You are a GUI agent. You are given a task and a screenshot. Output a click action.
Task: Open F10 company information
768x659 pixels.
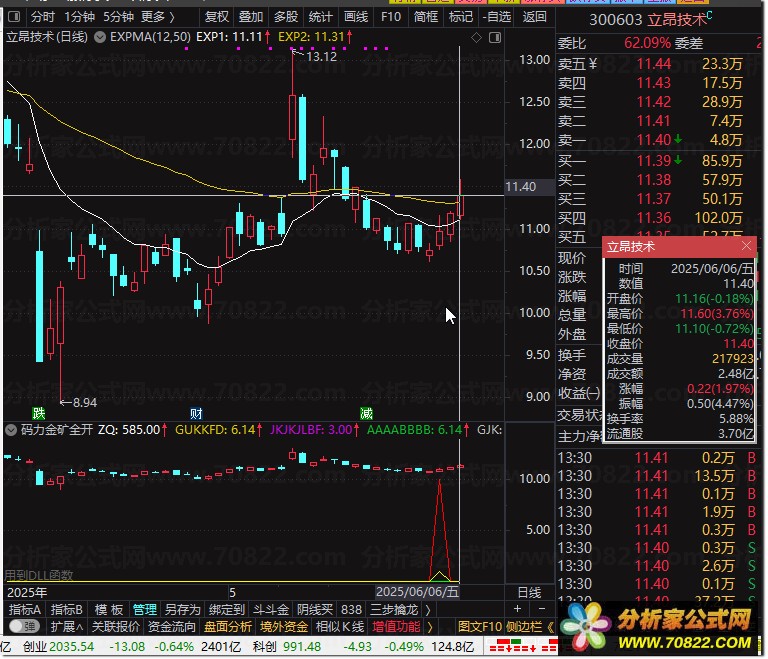[390, 17]
